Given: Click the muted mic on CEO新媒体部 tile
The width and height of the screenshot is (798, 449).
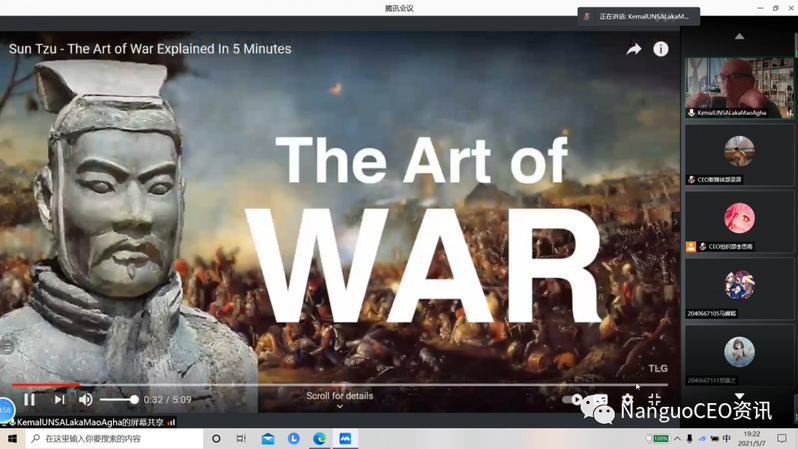Looking at the screenshot, I should [691, 180].
